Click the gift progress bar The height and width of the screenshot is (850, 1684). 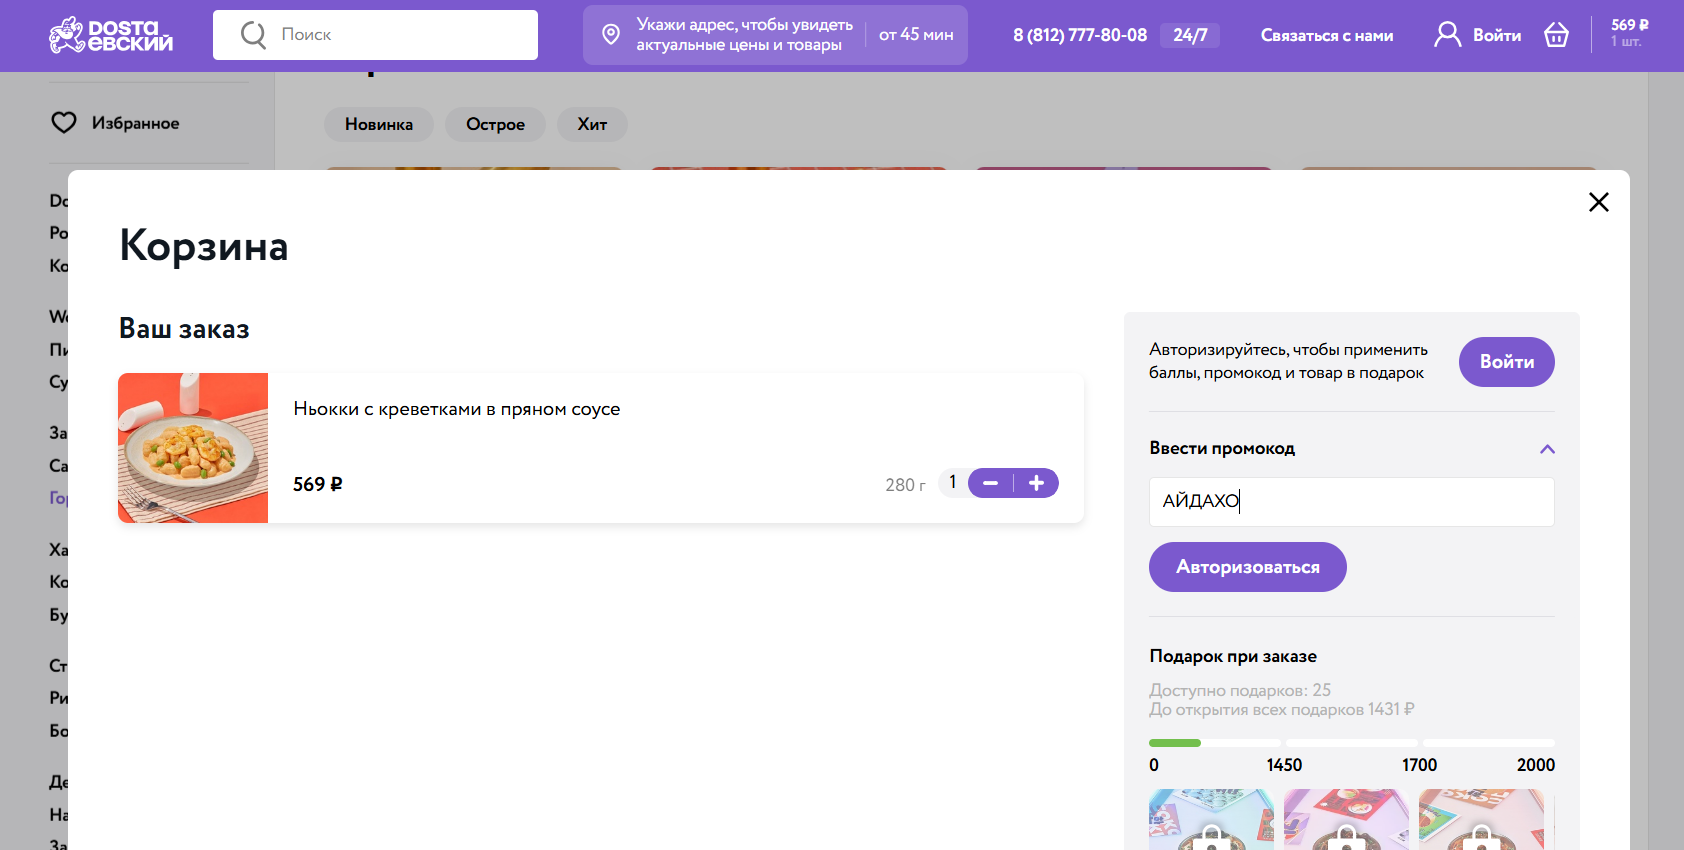(x=1352, y=743)
